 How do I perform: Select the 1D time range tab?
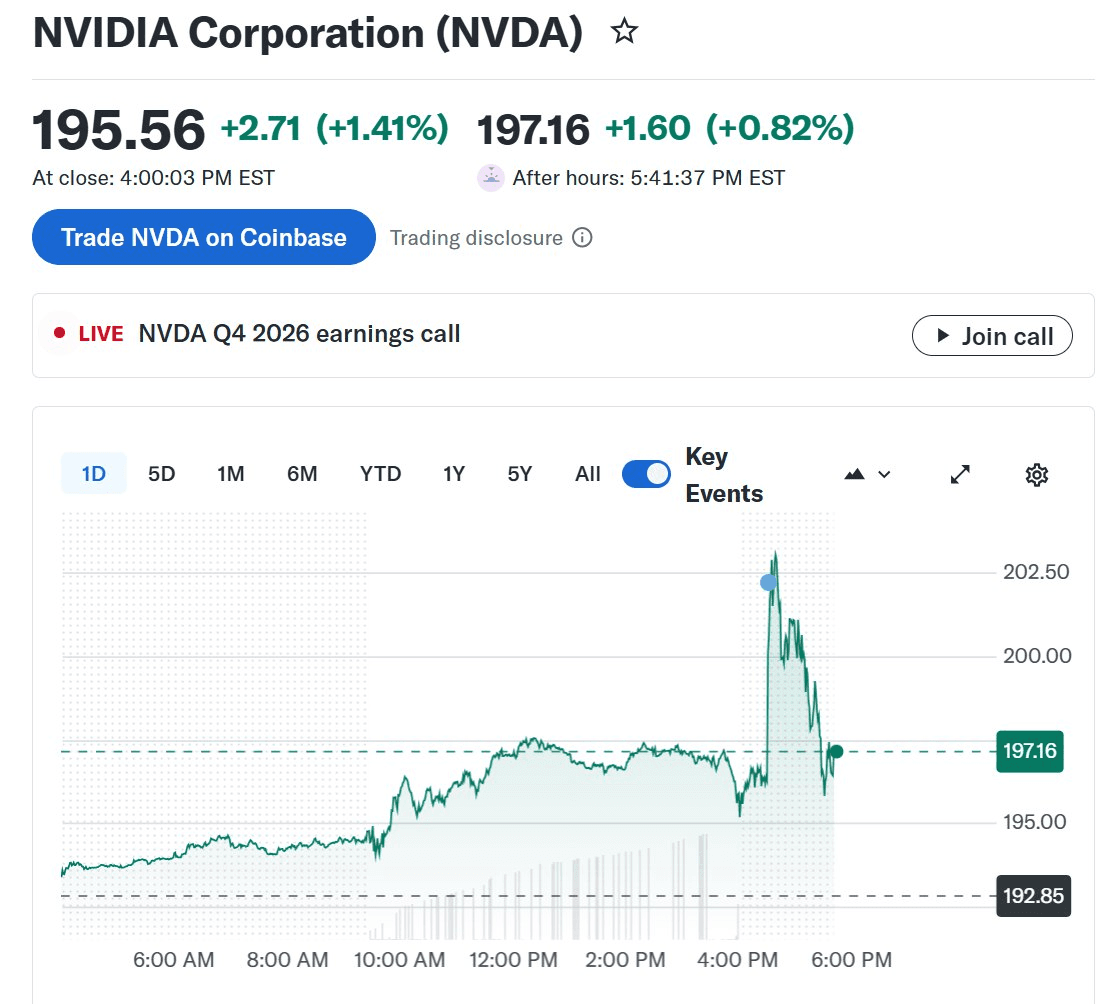pyautogui.click(x=93, y=474)
